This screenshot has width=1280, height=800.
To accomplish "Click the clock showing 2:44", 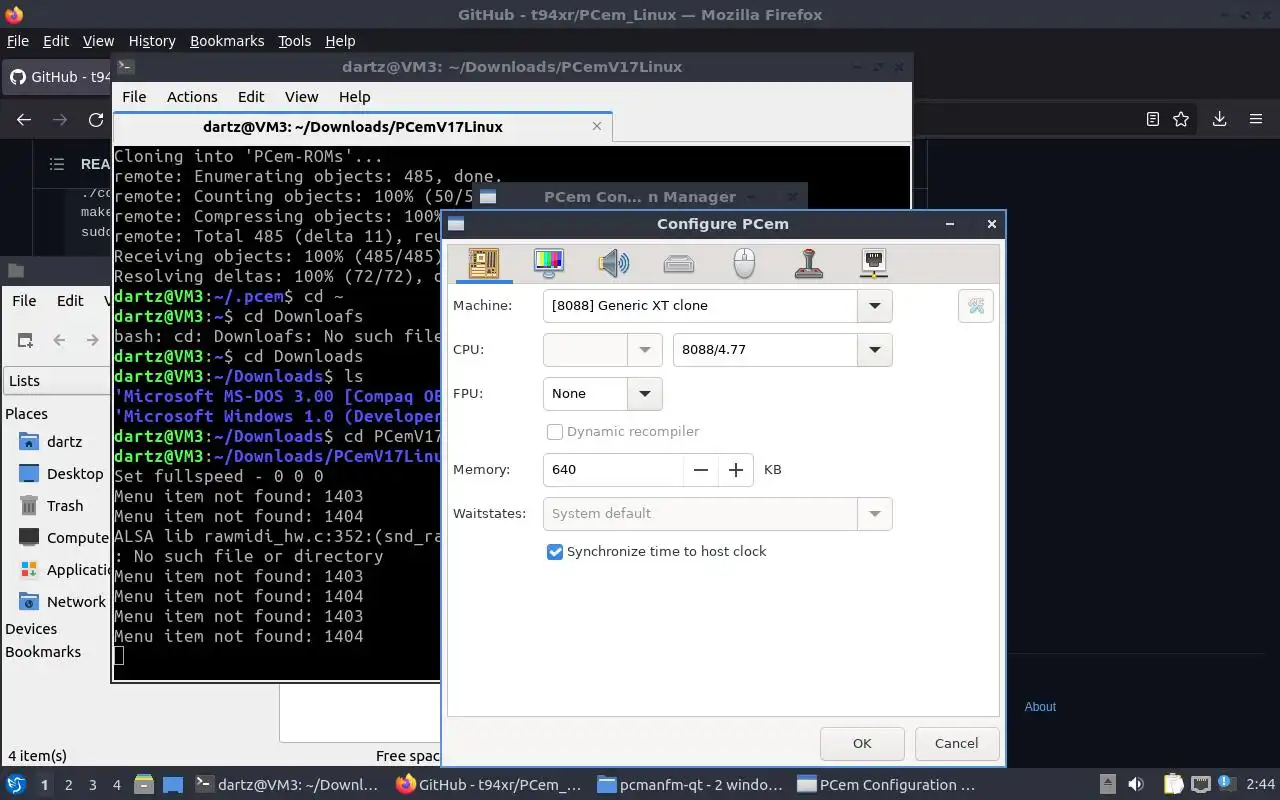I will (1261, 785).
